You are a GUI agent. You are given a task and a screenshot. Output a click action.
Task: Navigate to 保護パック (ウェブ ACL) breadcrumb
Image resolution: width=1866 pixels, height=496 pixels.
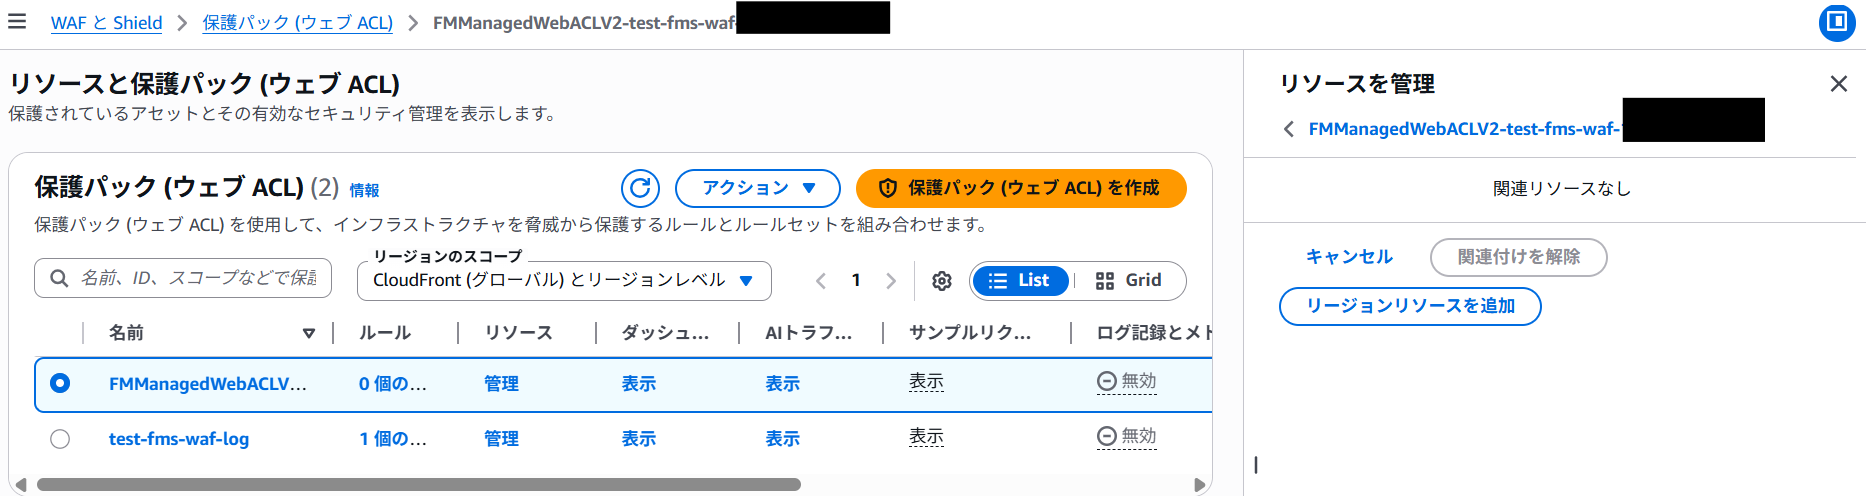click(297, 23)
